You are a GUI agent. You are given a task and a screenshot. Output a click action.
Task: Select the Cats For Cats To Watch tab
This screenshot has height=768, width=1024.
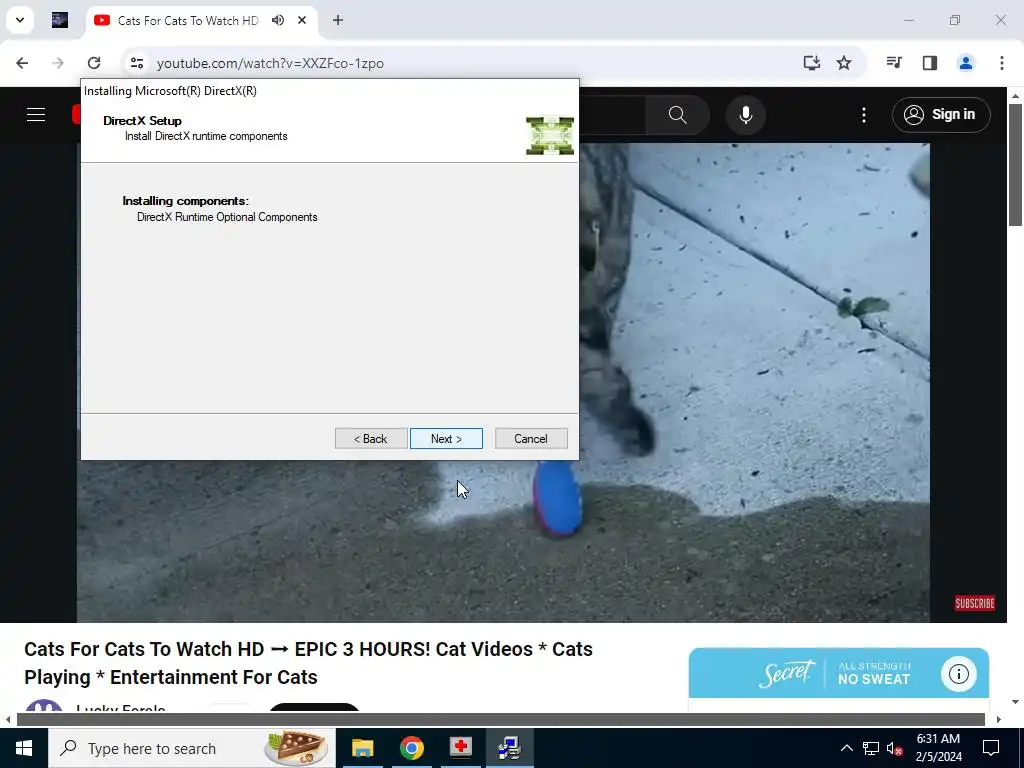(x=188, y=20)
